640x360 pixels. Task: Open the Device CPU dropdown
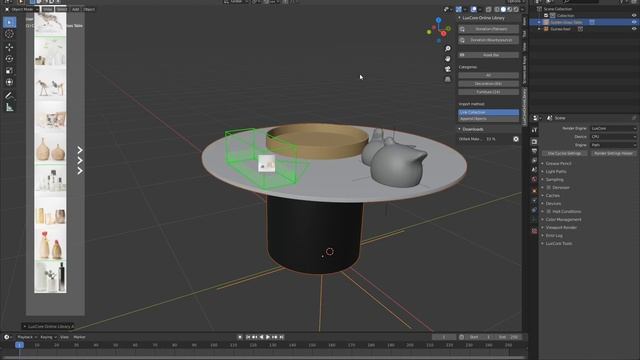(x=613, y=137)
